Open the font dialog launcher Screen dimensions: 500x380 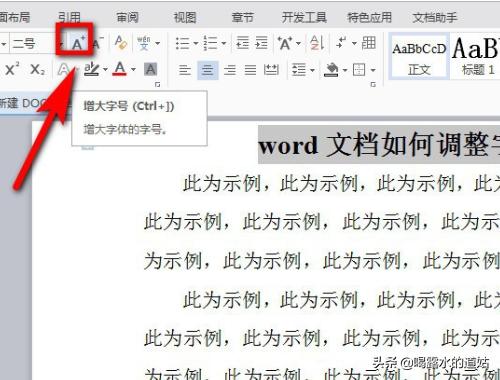[x=158, y=85]
